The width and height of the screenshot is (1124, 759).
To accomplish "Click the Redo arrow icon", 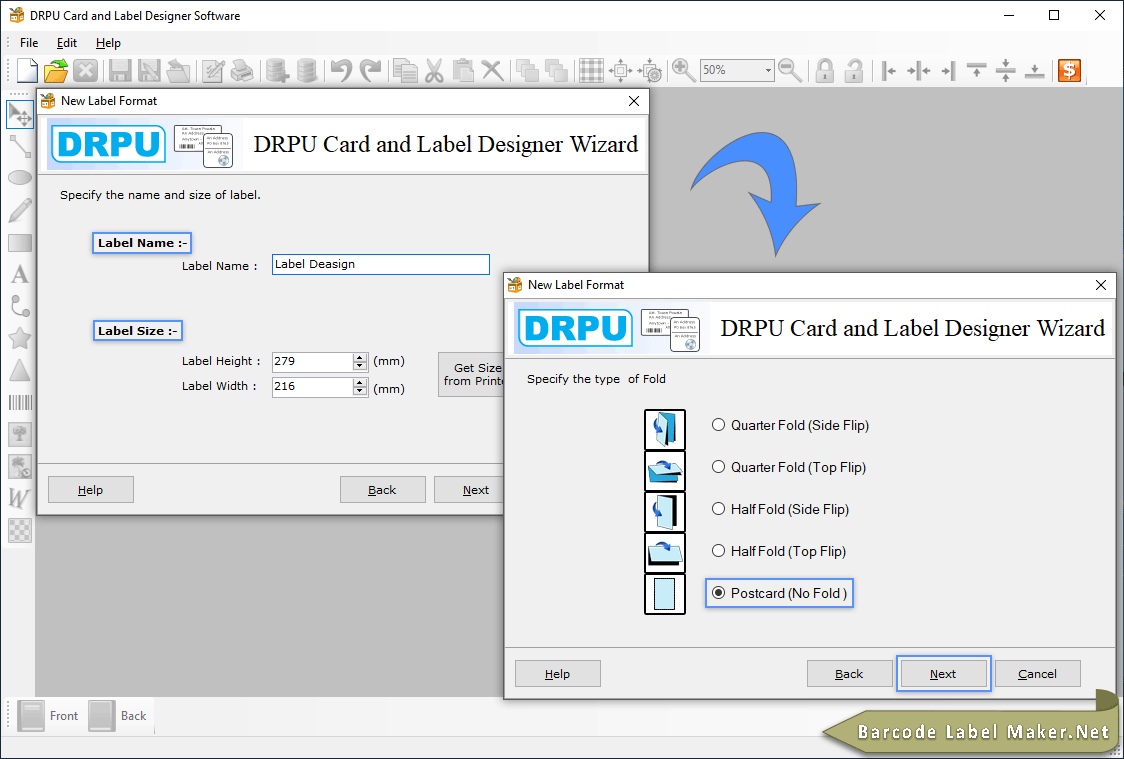I will [370, 70].
